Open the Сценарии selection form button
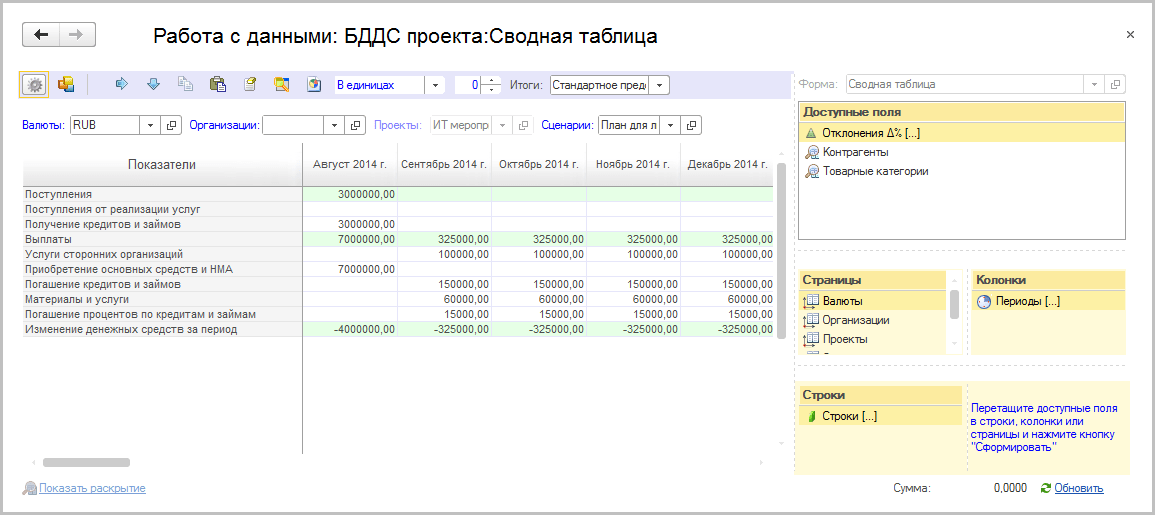The width and height of the screenshot is (1155, 515). tap(692, 125)
